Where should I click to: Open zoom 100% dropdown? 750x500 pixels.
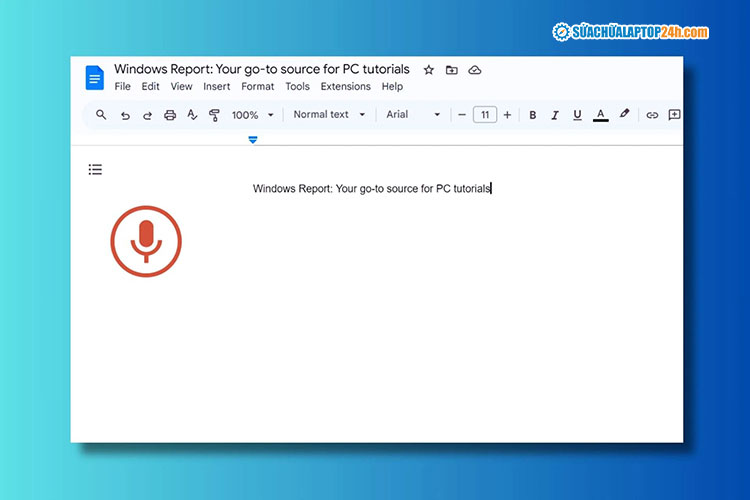253,115
